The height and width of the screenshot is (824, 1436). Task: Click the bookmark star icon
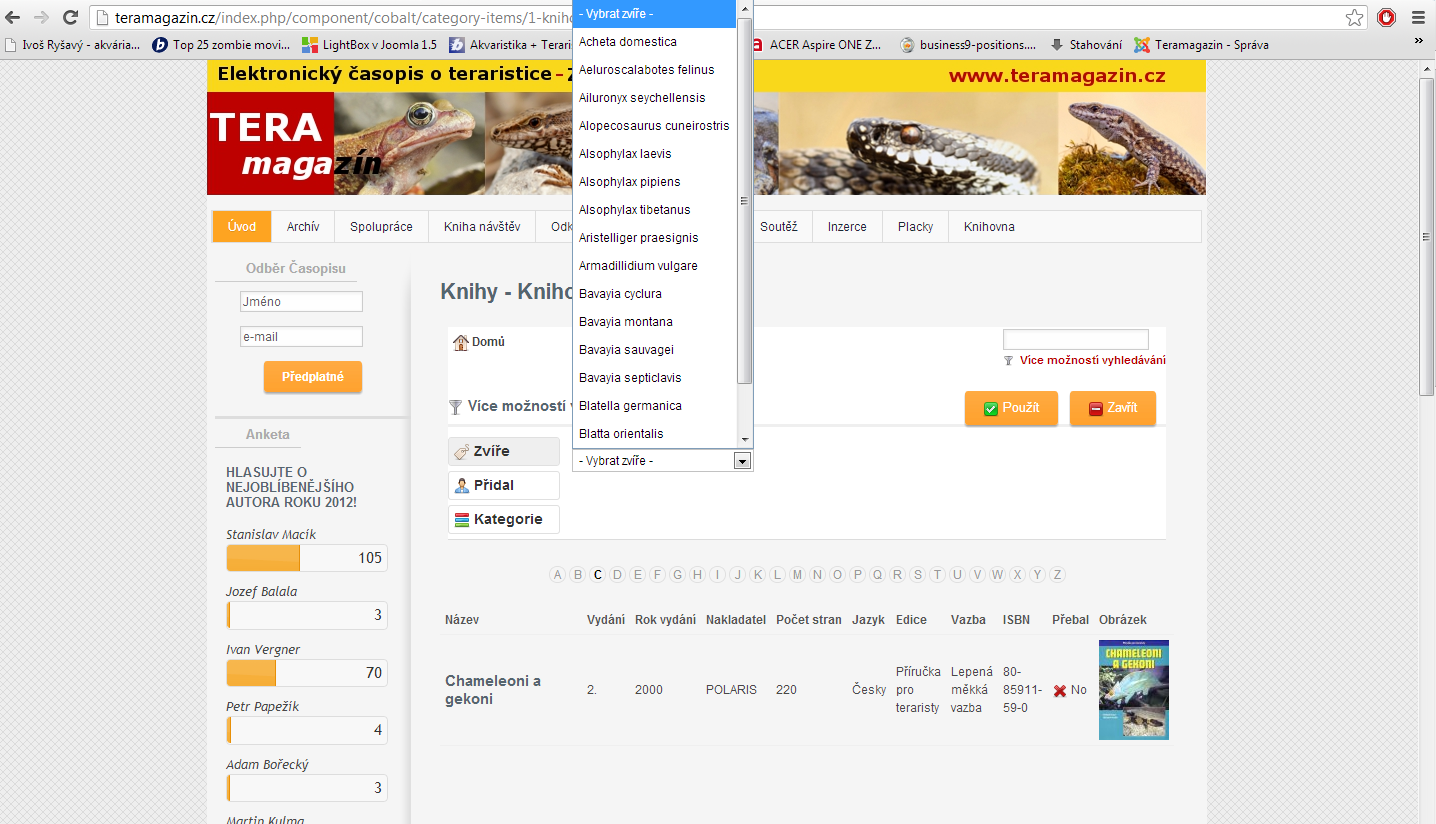tap(1354, 17)
